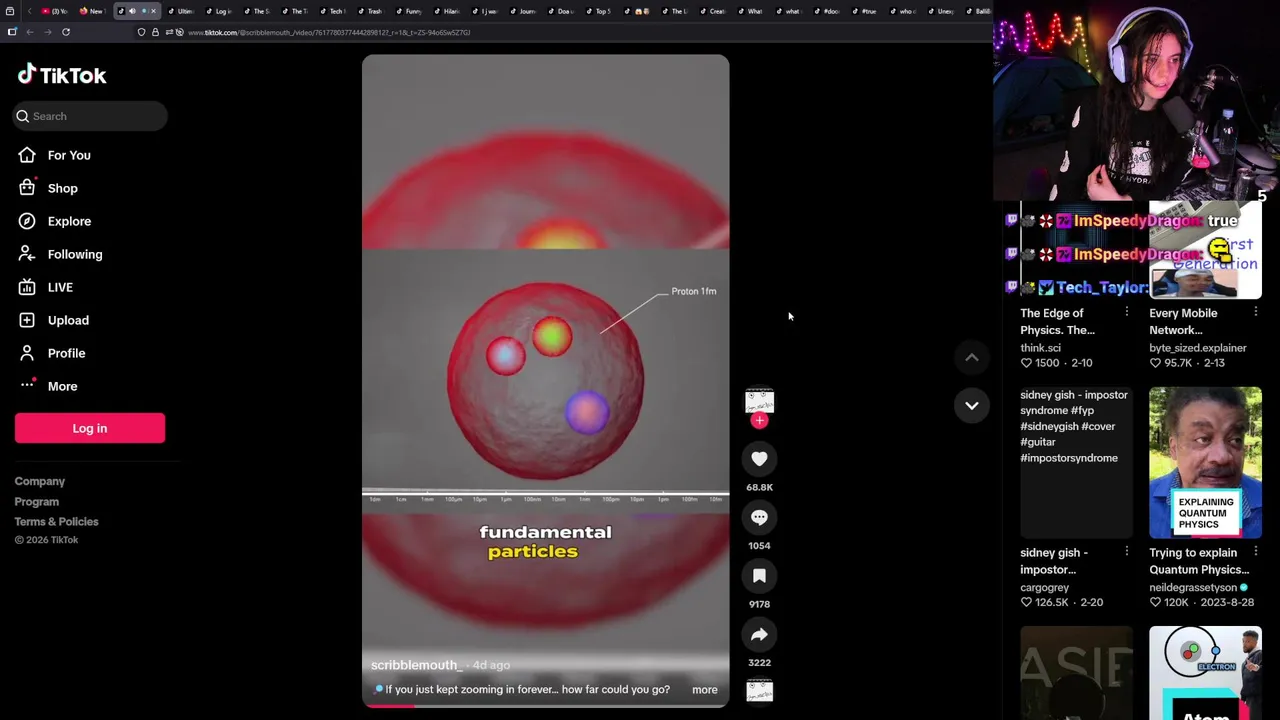This screenshot has width=1280, height=720.
Task: Open neildegrassetyson creator link
Action: pyautogui.click(x=1193, y=587)
